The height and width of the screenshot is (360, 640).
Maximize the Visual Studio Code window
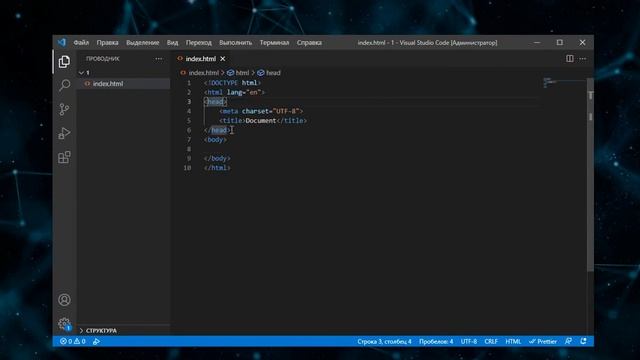(x=560, y=42)
